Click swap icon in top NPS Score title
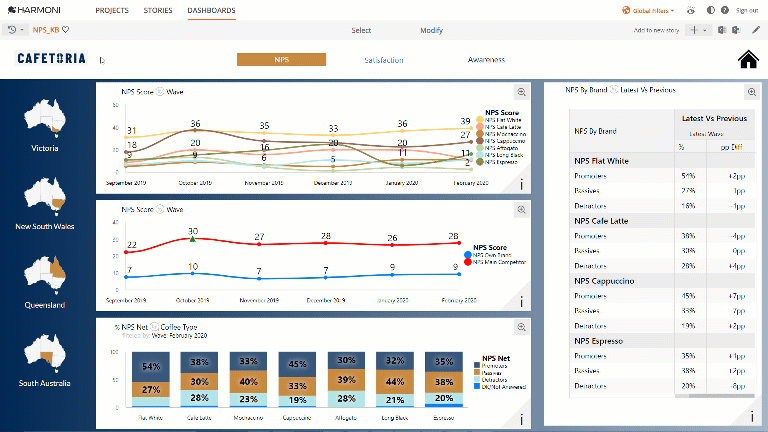This screenshot has width=768, height=432. [x=160, y=92]
